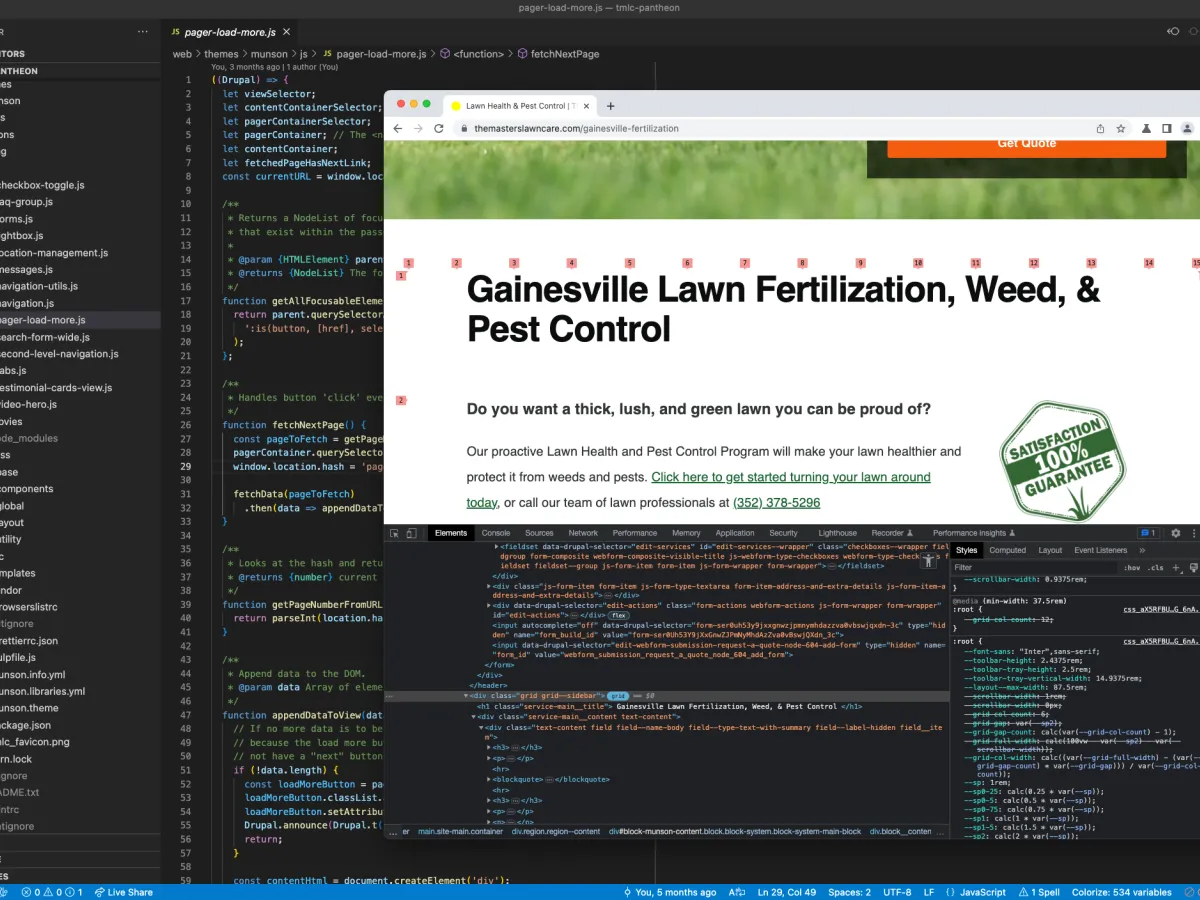This screenshot has width=1200, height=900.
Task: Show more Styles pane tabs chevron
Action: (1142, 550)
